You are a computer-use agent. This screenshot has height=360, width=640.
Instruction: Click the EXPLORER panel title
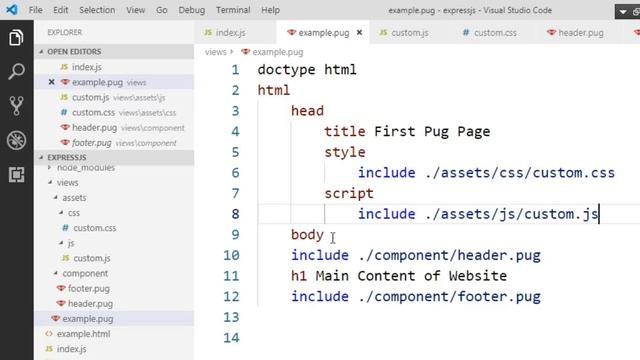click(x=64, y=32)
